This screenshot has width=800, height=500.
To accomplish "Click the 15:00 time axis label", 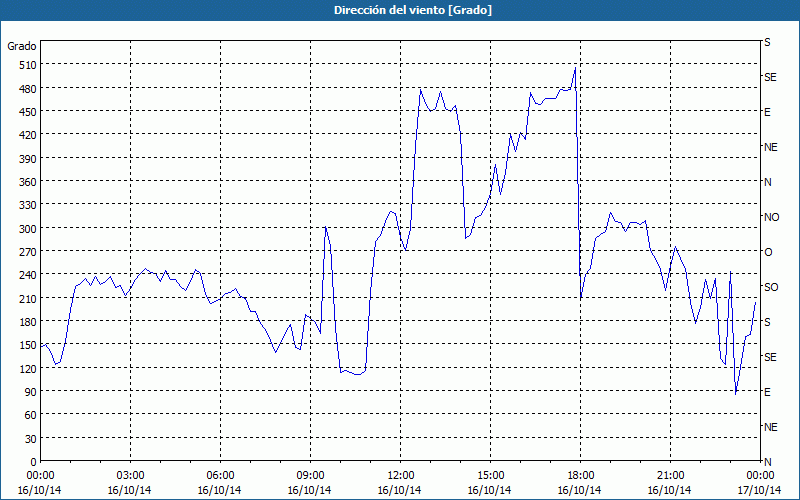I will pos(490,476).
